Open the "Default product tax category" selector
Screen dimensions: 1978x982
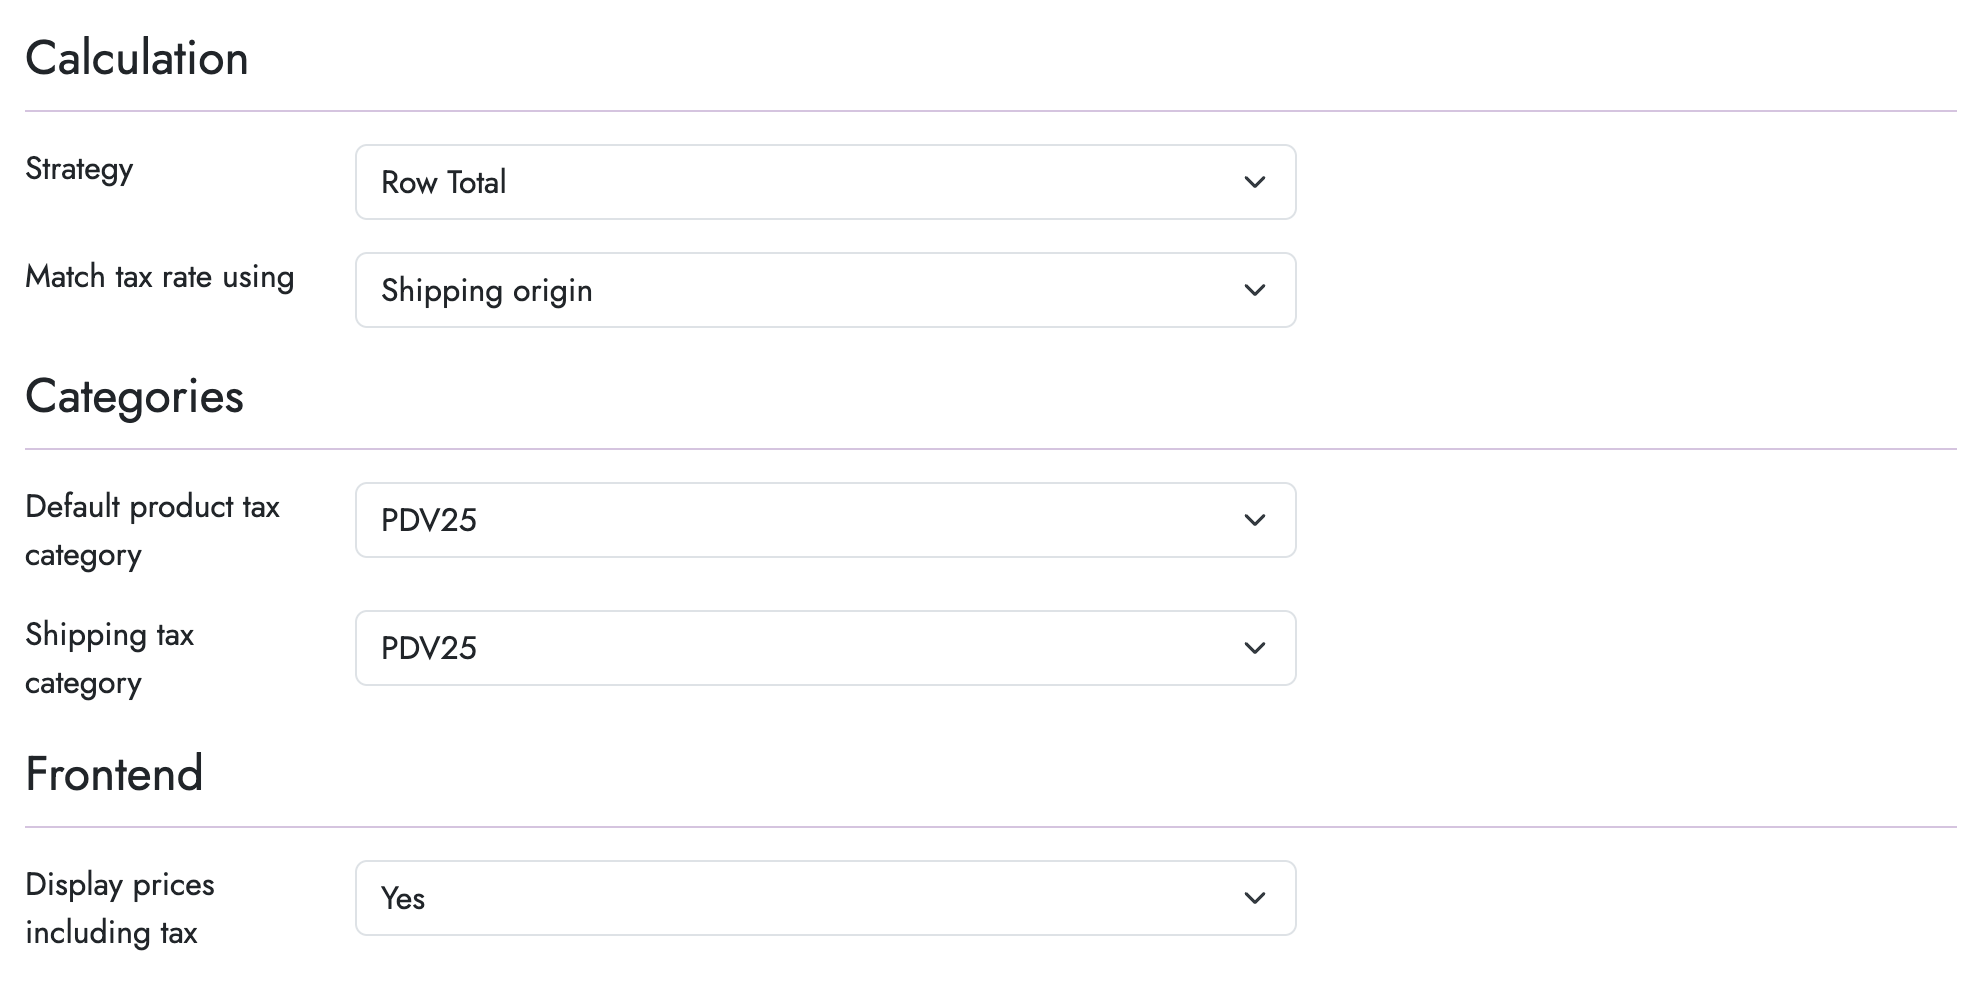click(825, 520)
